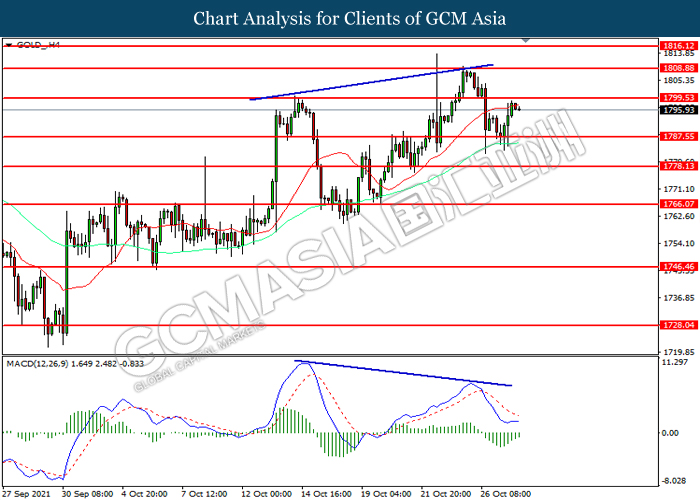This screenshot has width=700, height=500.
Task: Select the blue divergence line on MACD
Action: point(403,373)
